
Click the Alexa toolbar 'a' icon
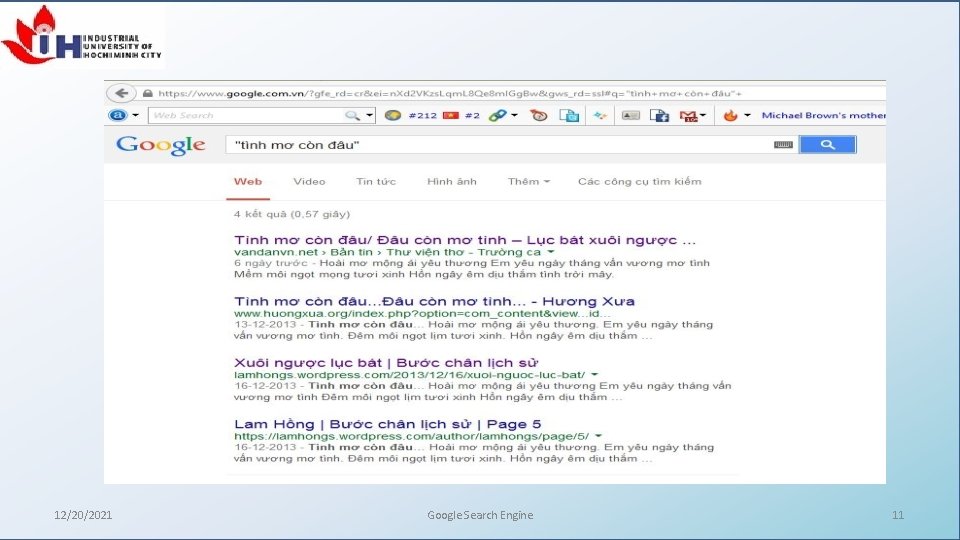click(118, 115)
